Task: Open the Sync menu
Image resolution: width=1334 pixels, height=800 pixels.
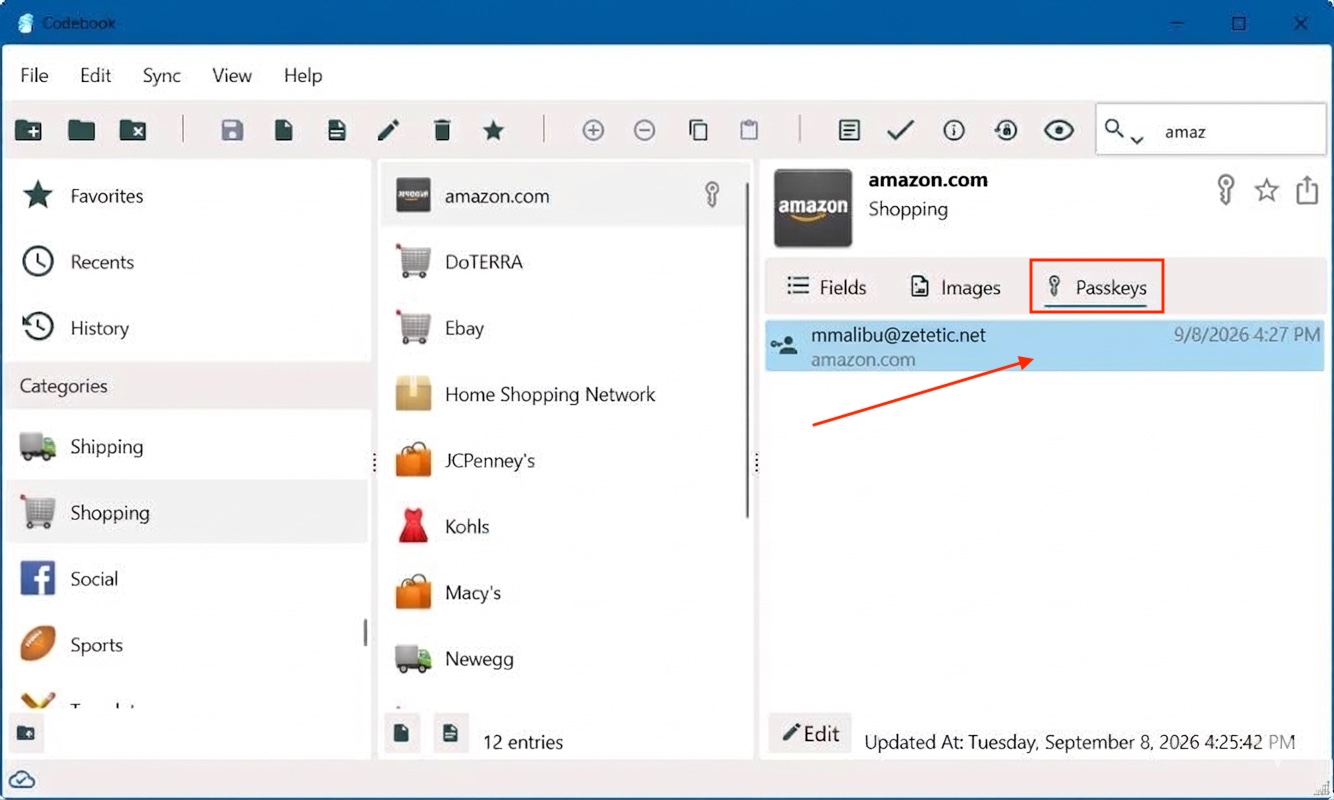Action: (x=162, y=76)
